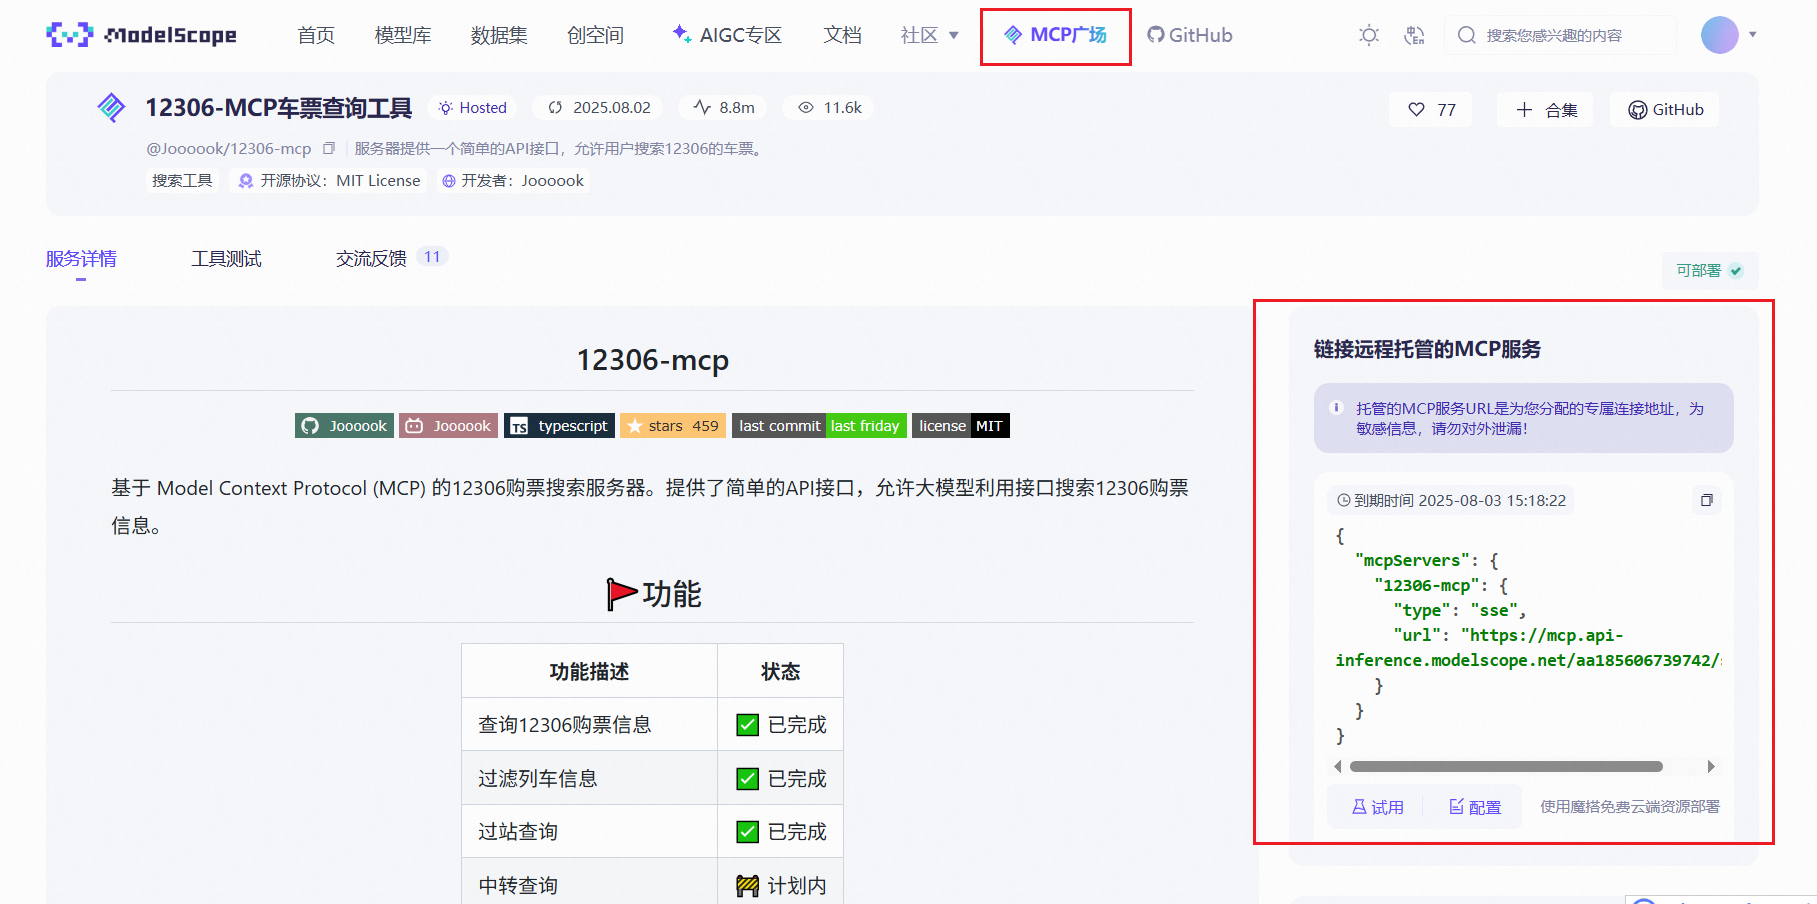Copy the MCP config with copy icon

1707,500
